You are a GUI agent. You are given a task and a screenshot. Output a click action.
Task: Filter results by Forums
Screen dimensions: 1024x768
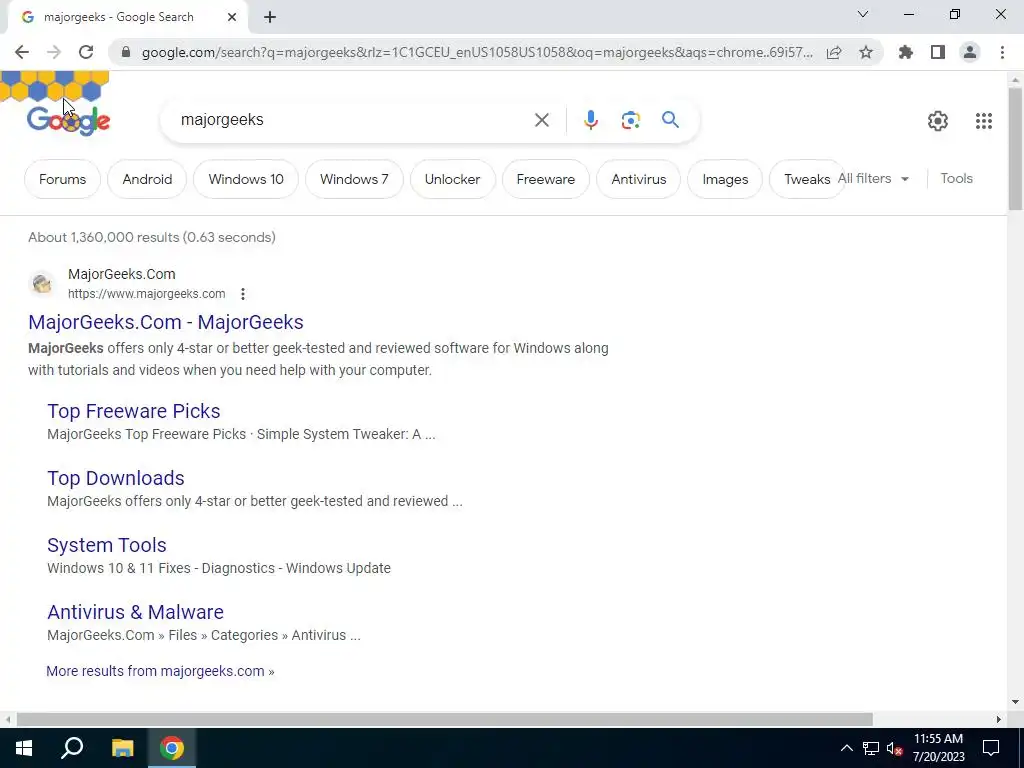(63, 179)
